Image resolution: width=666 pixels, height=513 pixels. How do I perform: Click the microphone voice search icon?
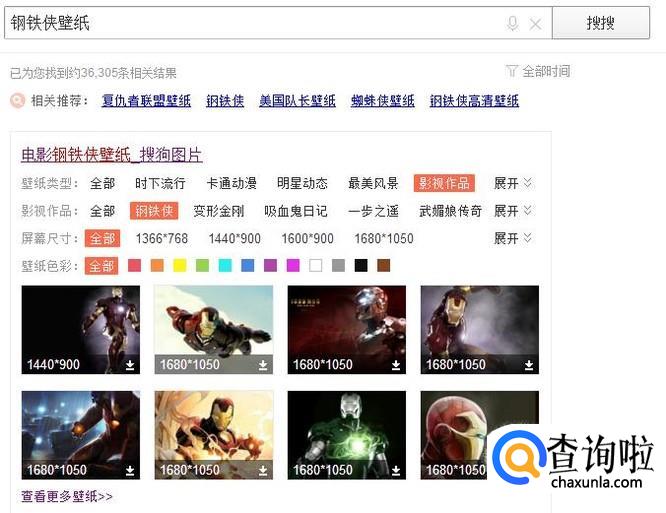click(513, 23)
